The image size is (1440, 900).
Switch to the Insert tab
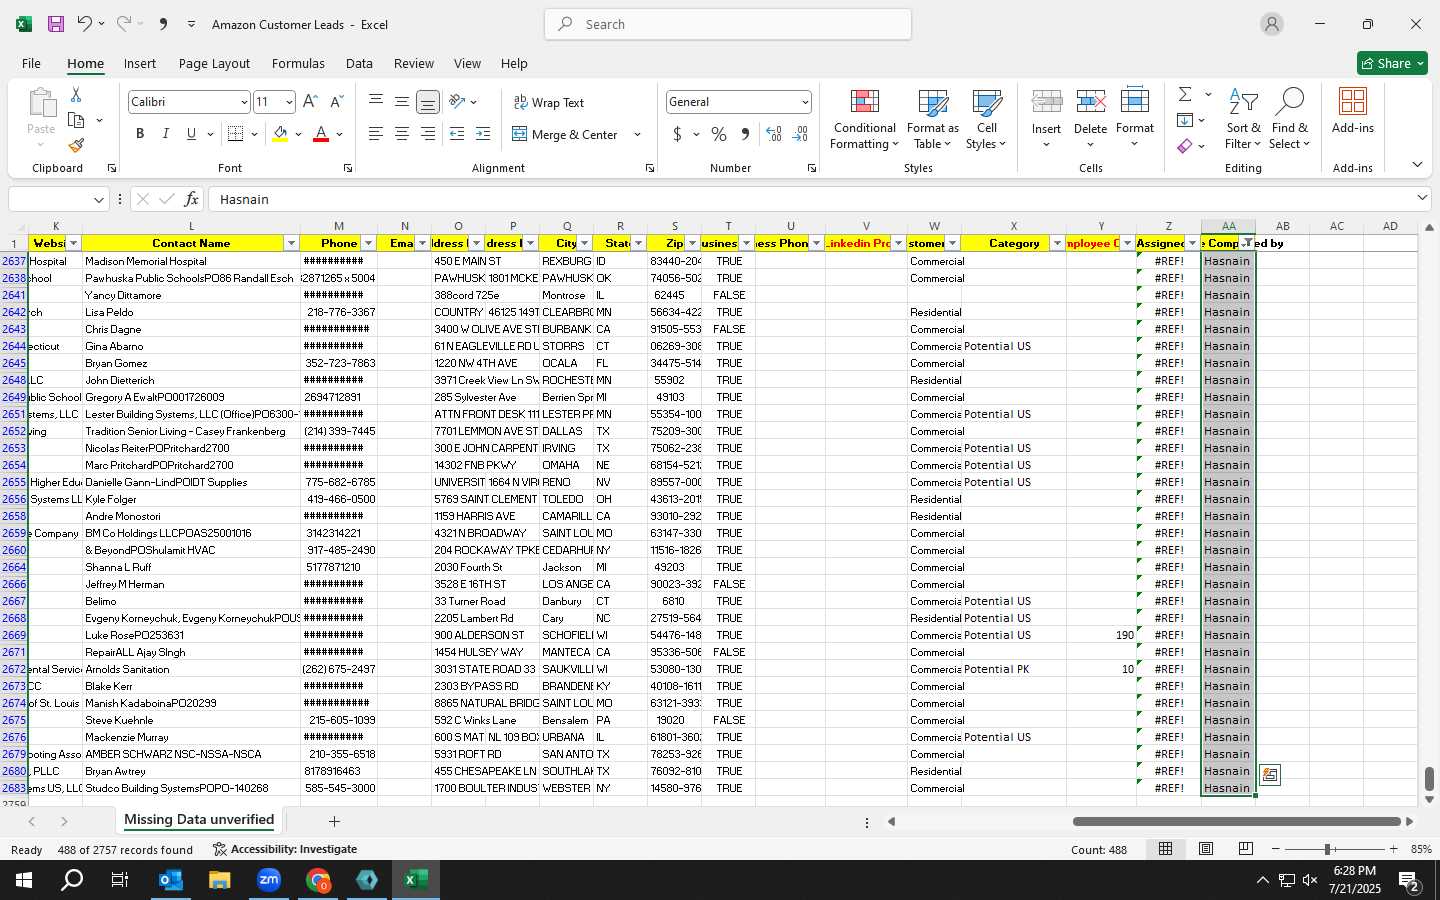(x=140, y=63)
